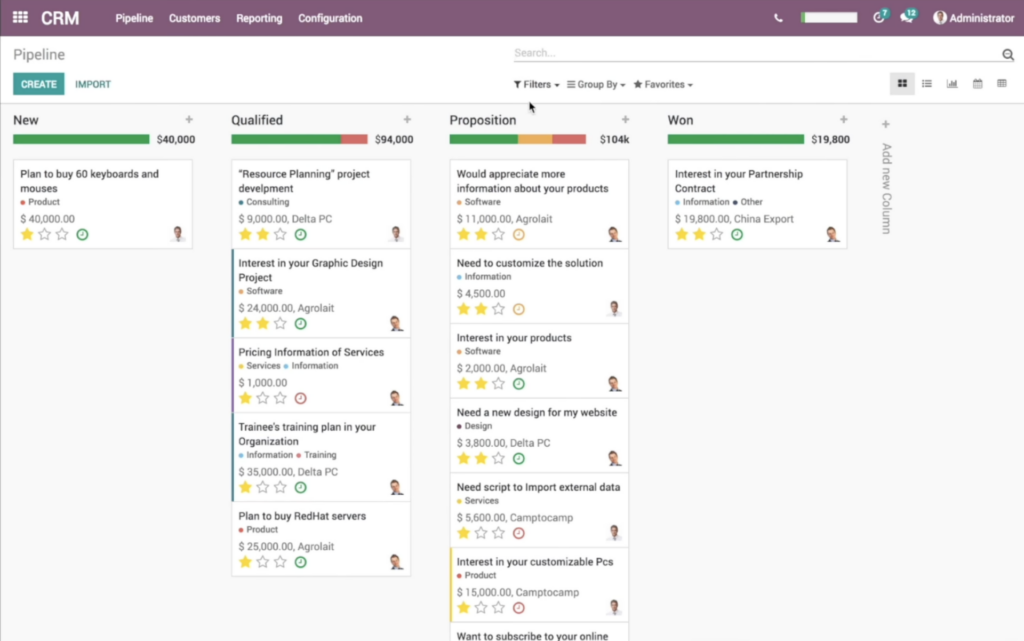Click the CREATE button

click(39, 84)
